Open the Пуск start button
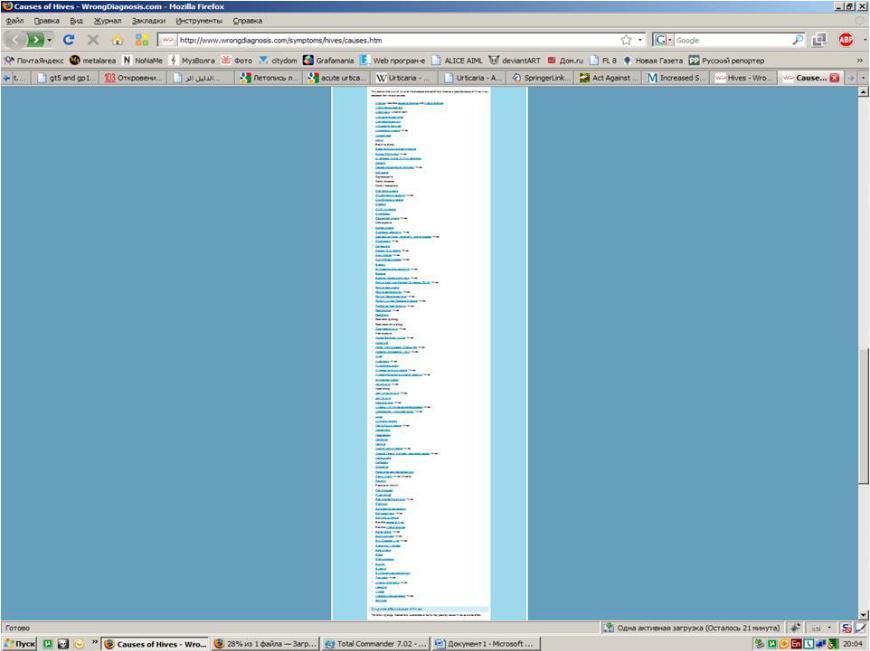Screen dimensions: 870x651 pos(19,644)
